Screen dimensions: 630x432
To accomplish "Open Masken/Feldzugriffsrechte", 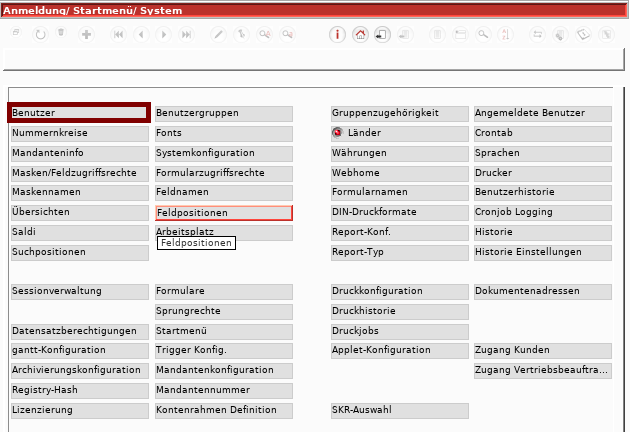I will (80, 174).
